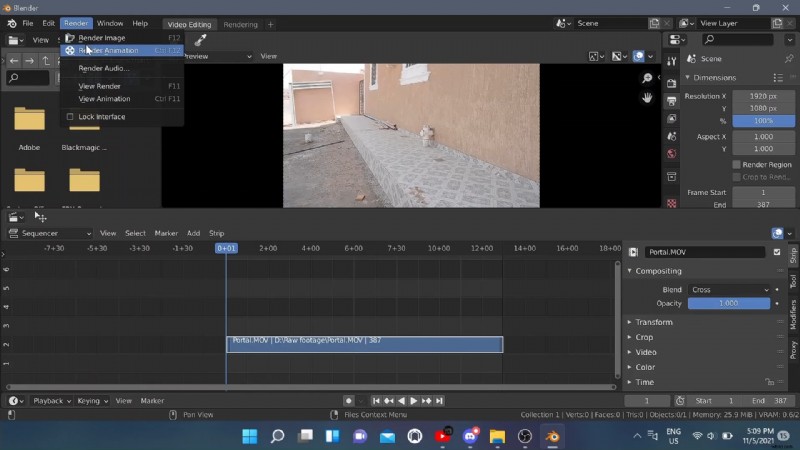Click the Blender logo icon
The width and height of the screenshot is (800, 450).
click(x=11, y=23)
